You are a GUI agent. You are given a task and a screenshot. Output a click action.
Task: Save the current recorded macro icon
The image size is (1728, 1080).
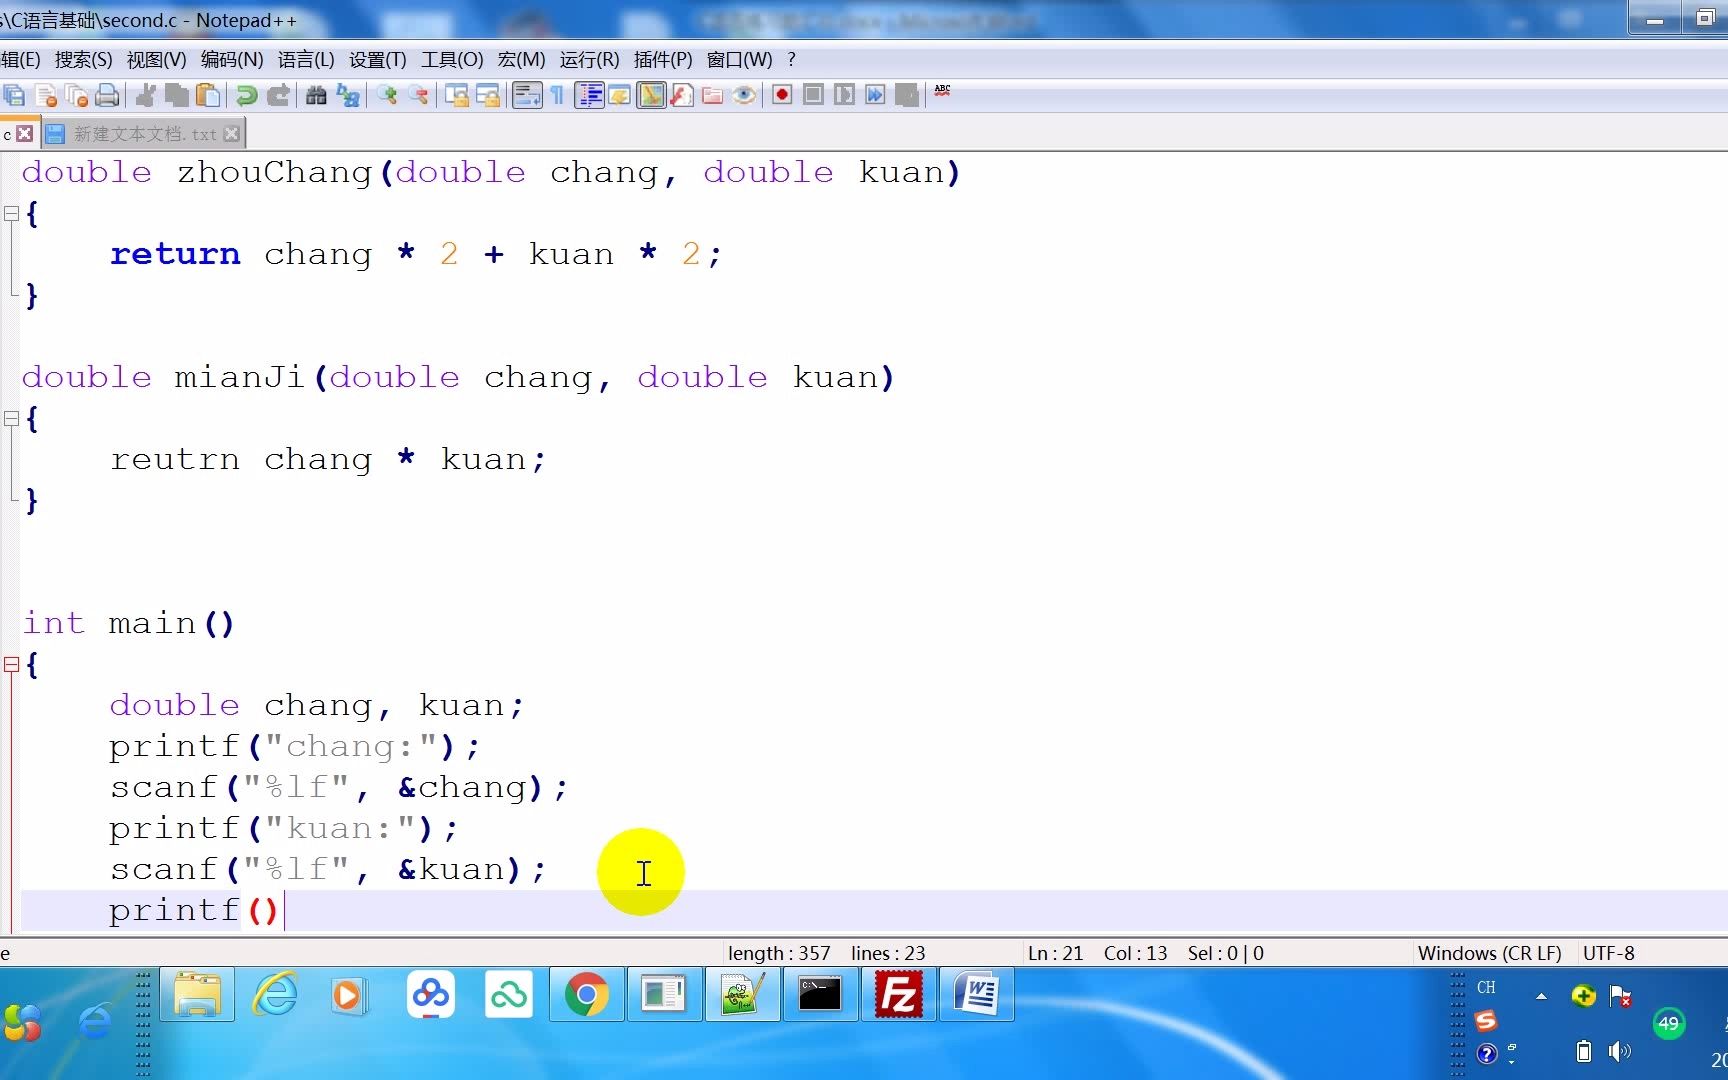906,95
